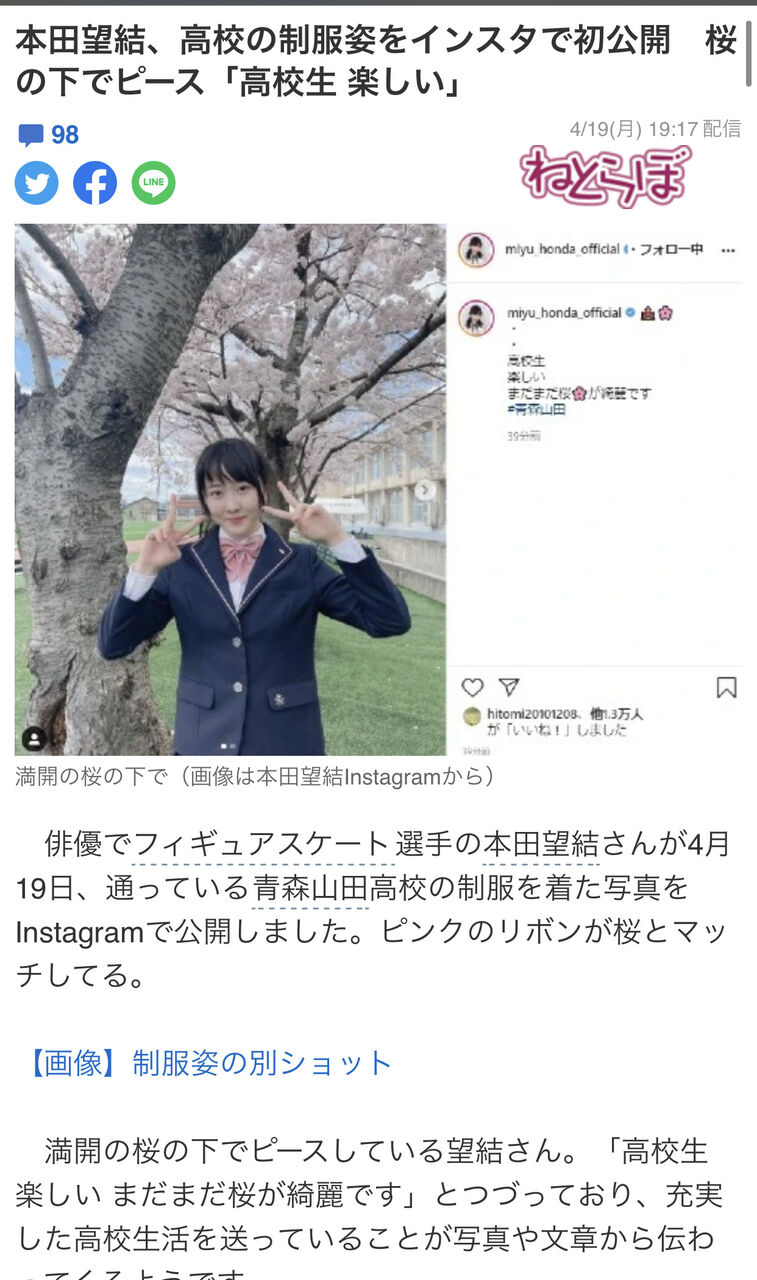Open the three-dot more options in Instagram header
This screenshot has height=1280, width=757.
click(728, 250)
